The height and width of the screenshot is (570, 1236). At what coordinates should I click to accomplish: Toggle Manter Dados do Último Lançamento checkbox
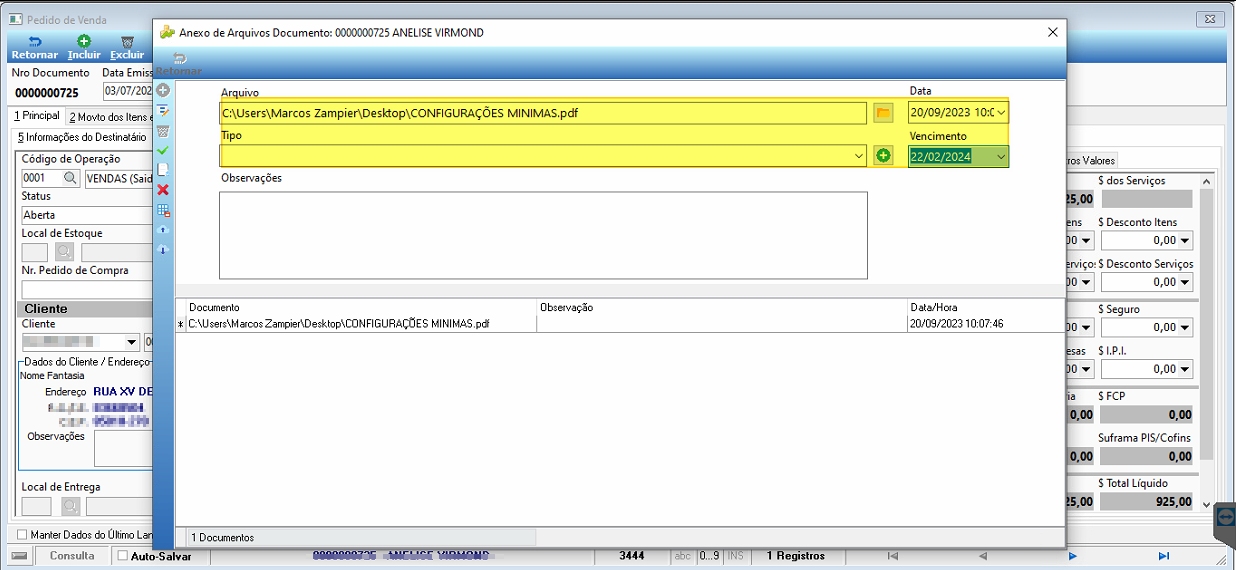point(22,535)
